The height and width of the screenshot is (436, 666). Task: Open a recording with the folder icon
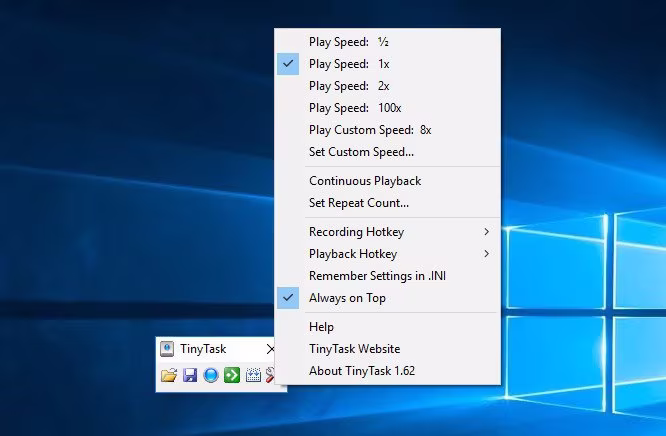(x=169, y=375)
